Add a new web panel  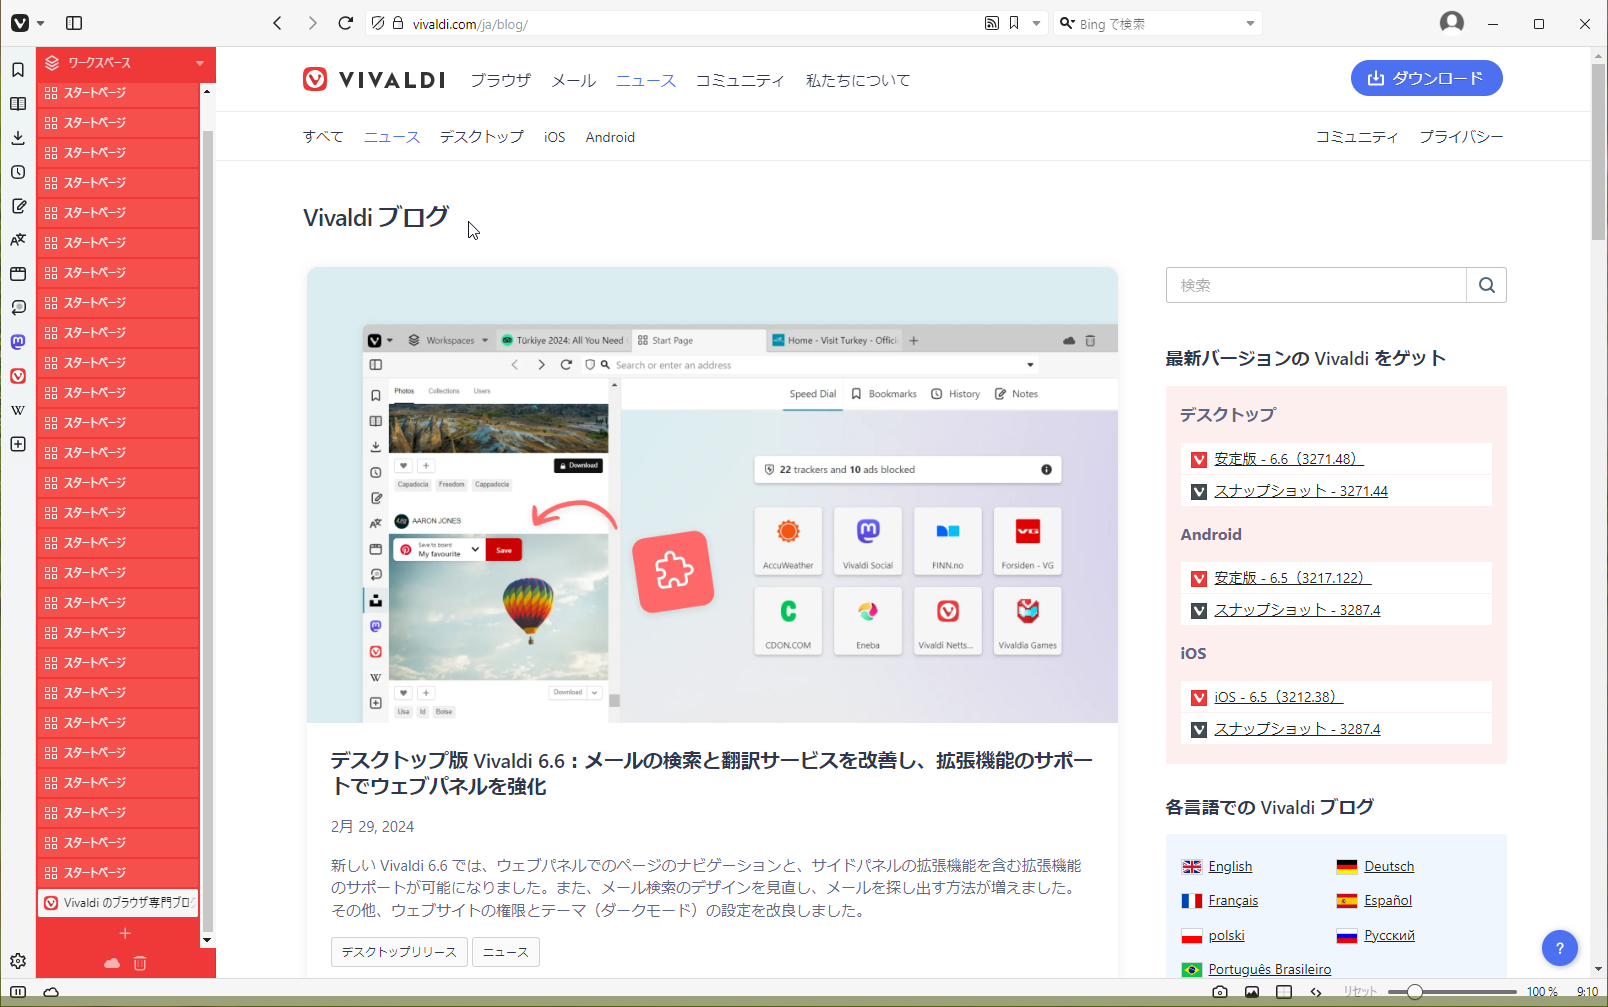[18, 443]
